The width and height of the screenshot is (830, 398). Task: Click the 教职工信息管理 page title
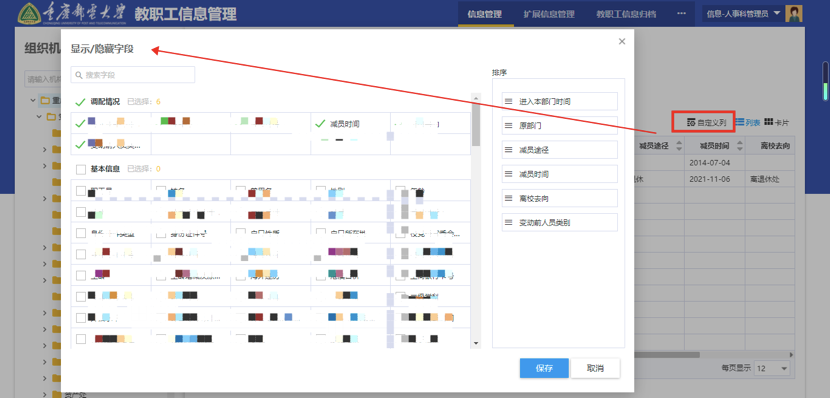coord(185,14)
